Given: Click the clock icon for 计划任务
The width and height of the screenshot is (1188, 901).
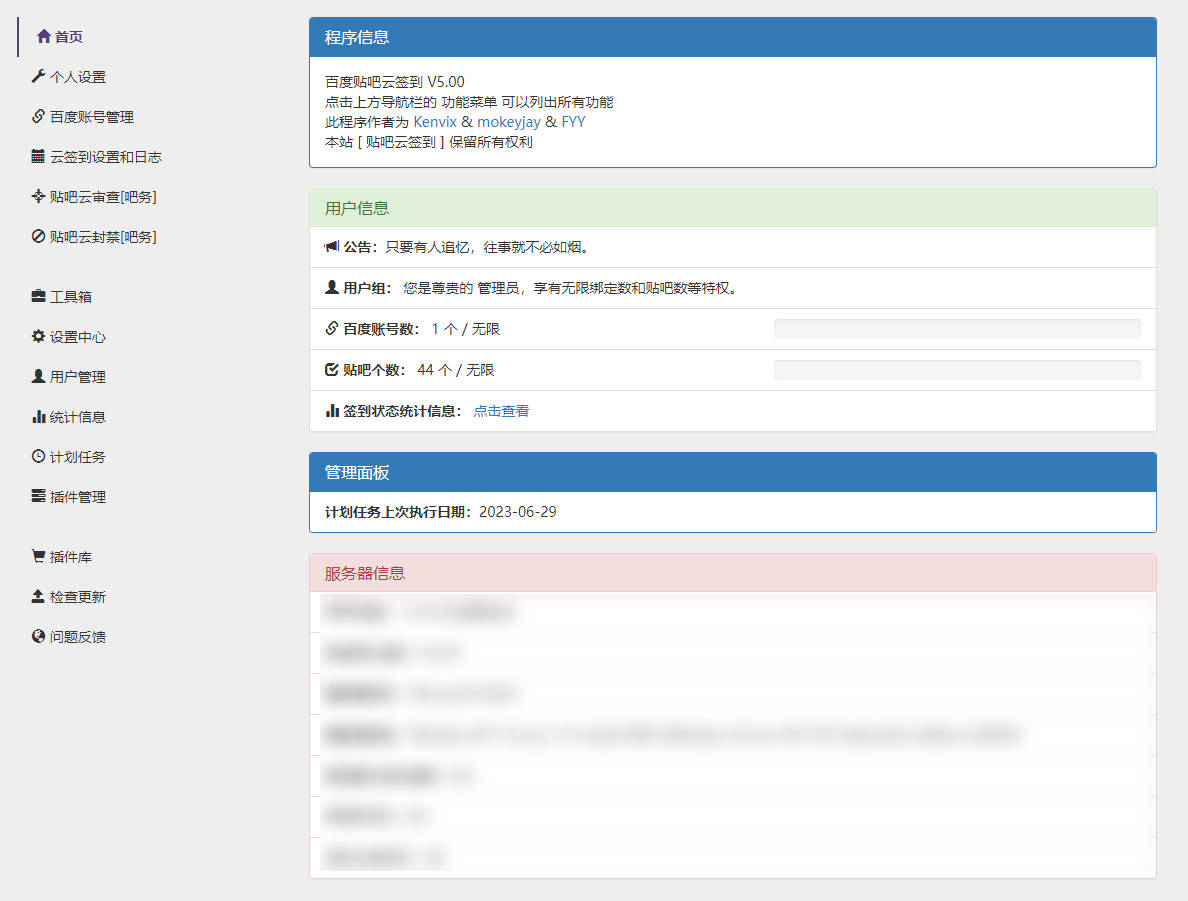Looking at the screenshot, I should click(x=38, y=456).
